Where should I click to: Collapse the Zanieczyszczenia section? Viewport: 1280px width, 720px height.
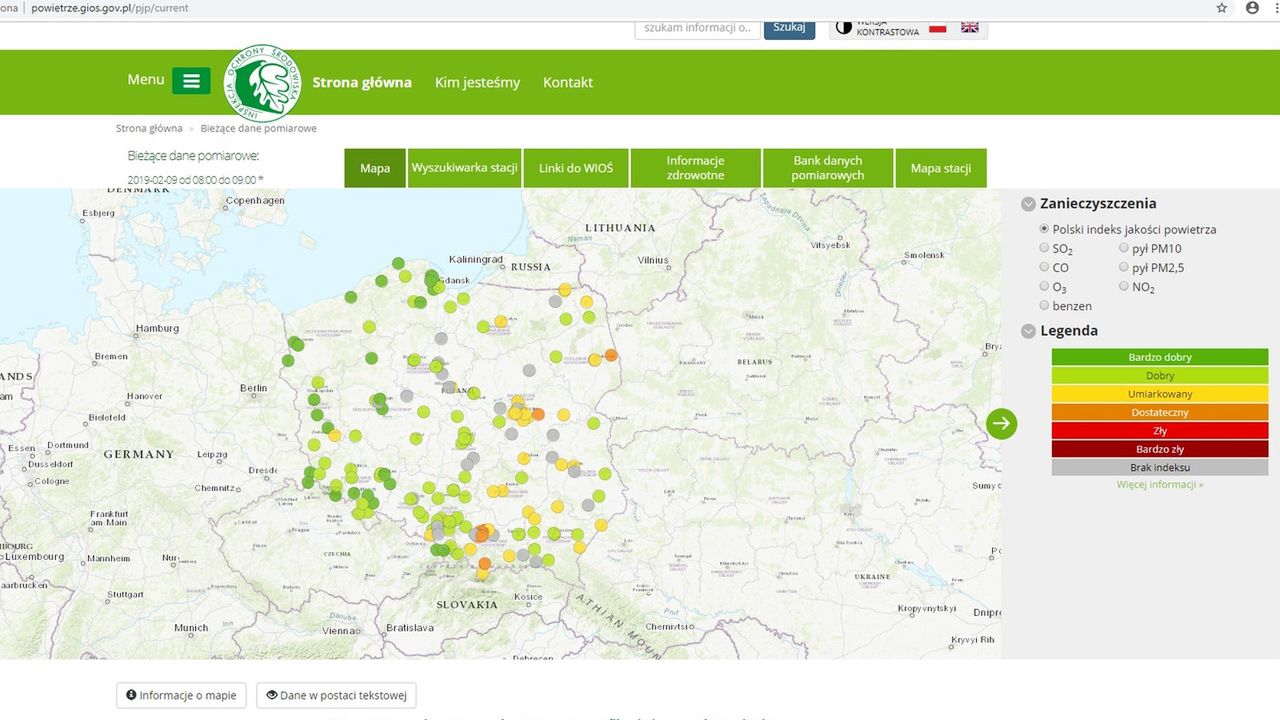(x=1028, y=204)
